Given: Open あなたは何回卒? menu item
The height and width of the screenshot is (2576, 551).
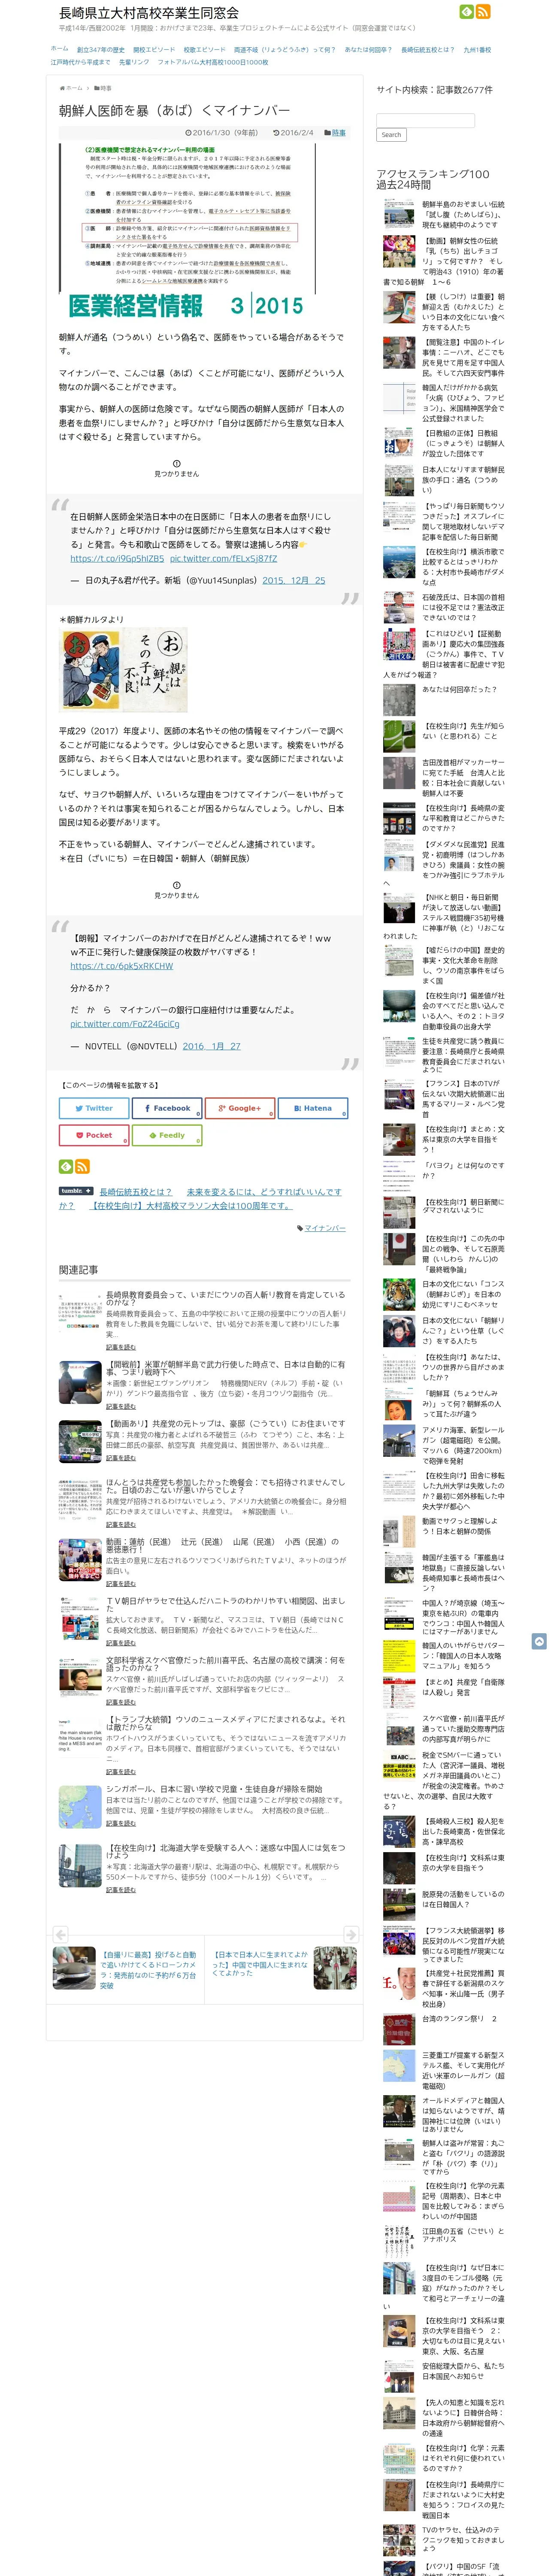Looking at the screenshot, I should pos(368,49).
